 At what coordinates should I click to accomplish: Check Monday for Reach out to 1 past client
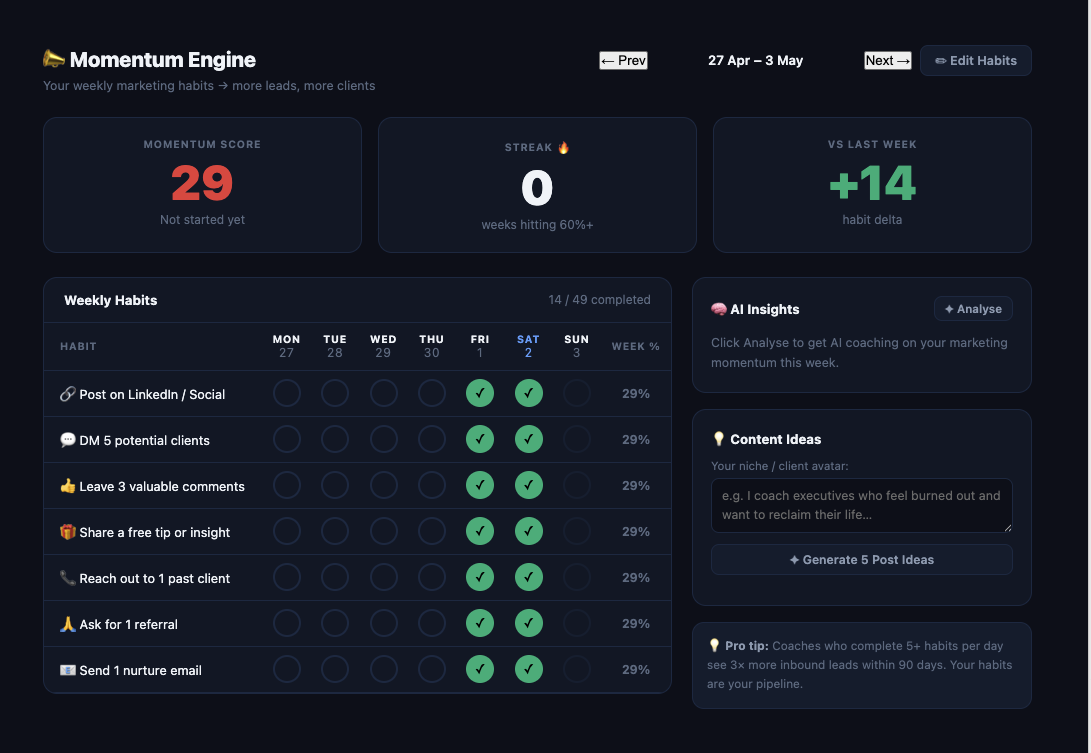point(287,577)
